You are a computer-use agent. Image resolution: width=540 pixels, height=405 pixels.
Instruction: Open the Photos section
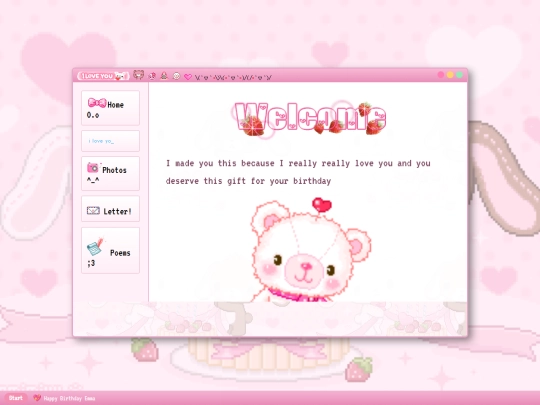point(110,173)
